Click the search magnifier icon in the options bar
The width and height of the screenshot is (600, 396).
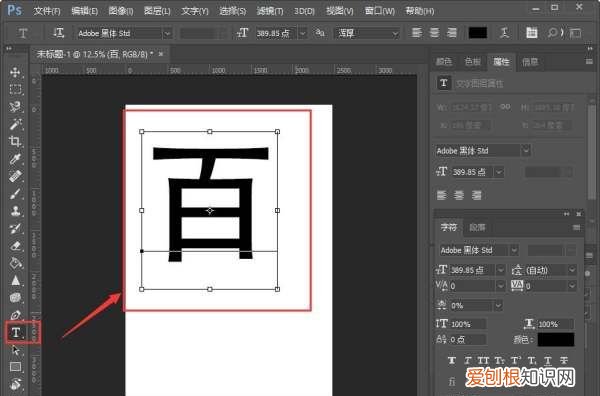(552, 33)
